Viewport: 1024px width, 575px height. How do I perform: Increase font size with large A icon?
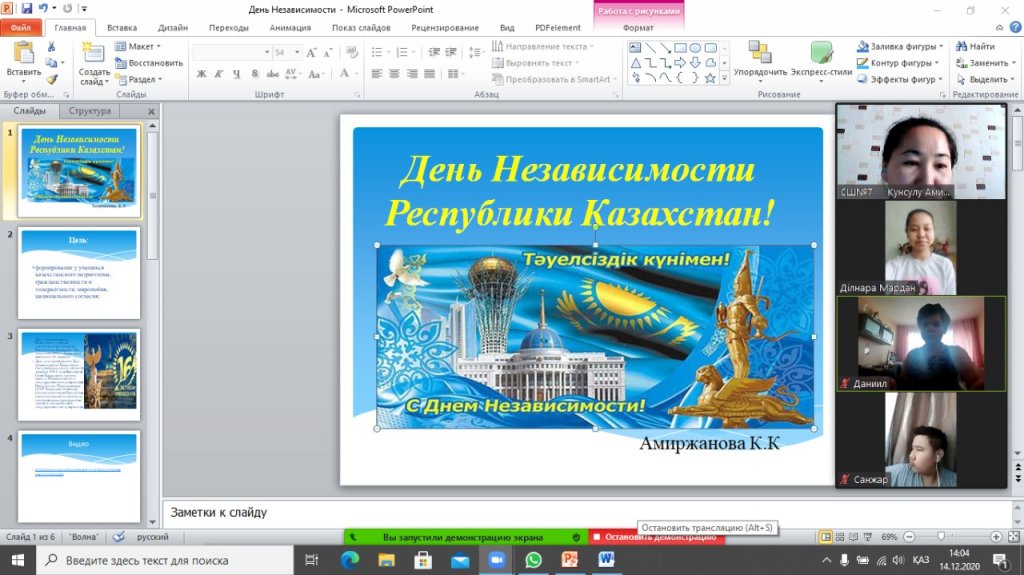tap(312, 52)
